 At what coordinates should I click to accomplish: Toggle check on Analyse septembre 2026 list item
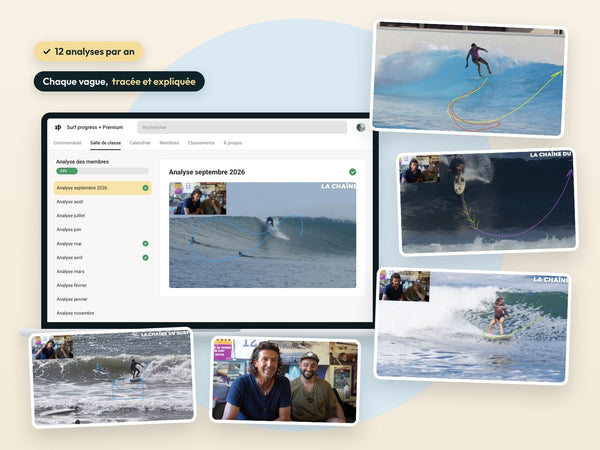click(145, 188)
